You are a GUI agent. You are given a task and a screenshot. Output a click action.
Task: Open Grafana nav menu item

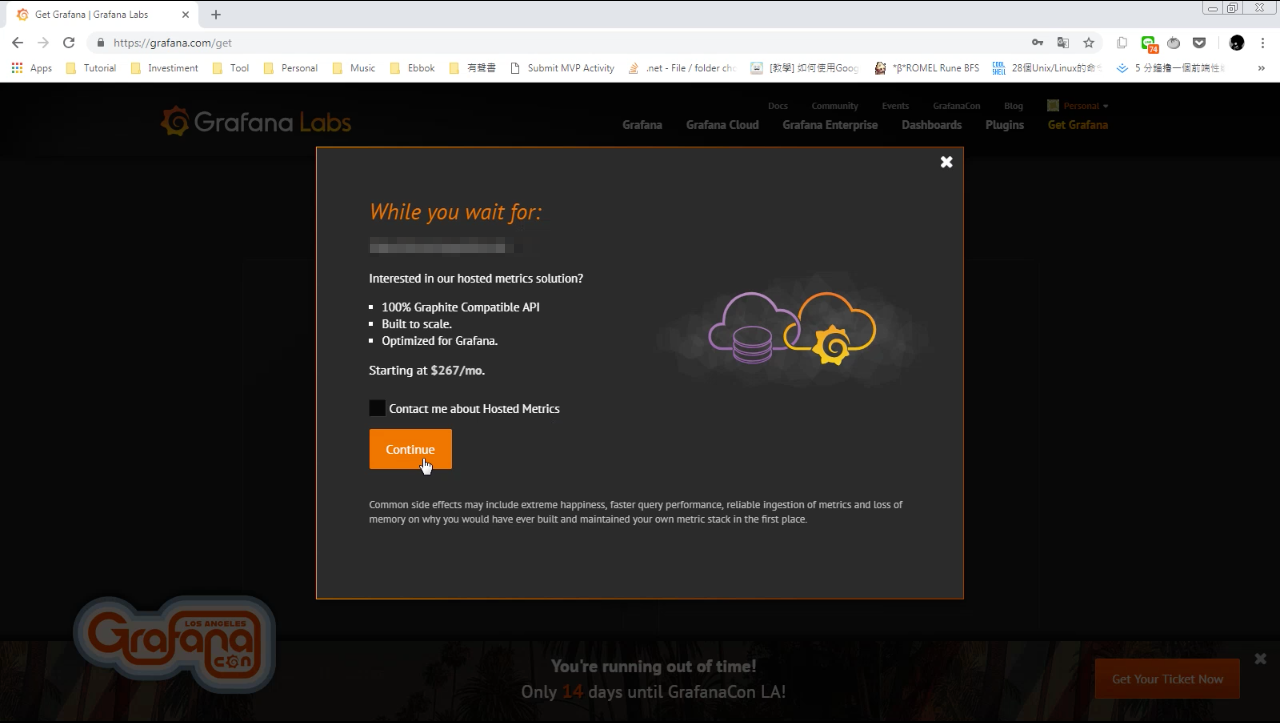pyautogui.click(x=642, y=125)
